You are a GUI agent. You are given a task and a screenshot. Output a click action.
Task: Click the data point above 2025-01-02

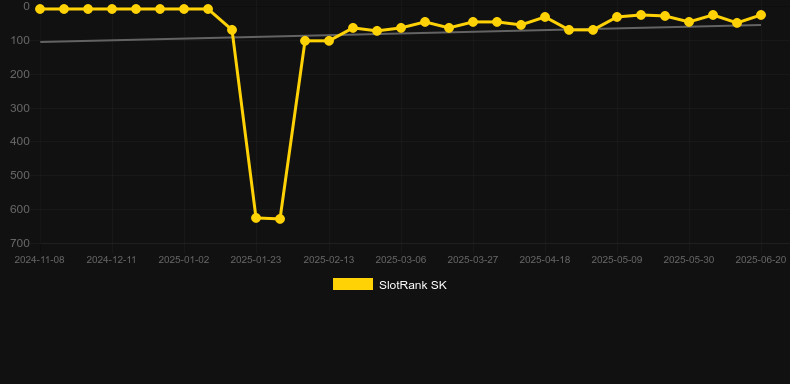(184, 9)
